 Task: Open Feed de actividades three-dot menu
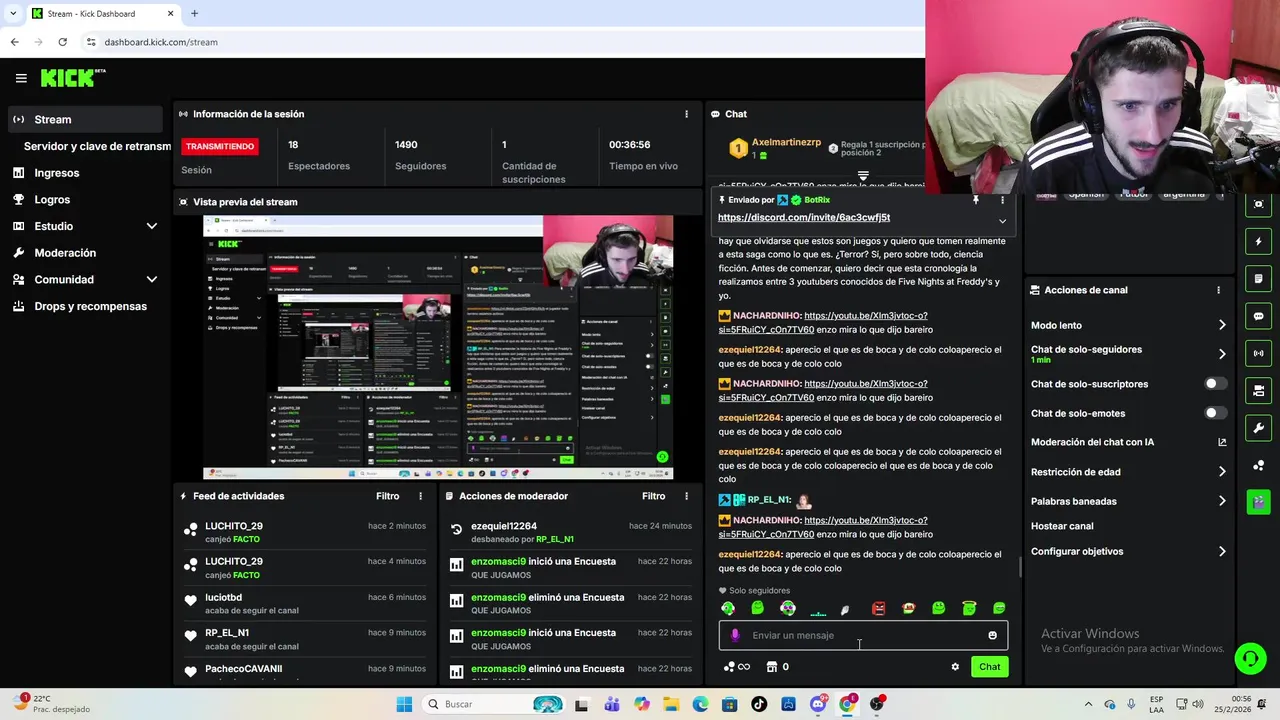pos(420,496)
